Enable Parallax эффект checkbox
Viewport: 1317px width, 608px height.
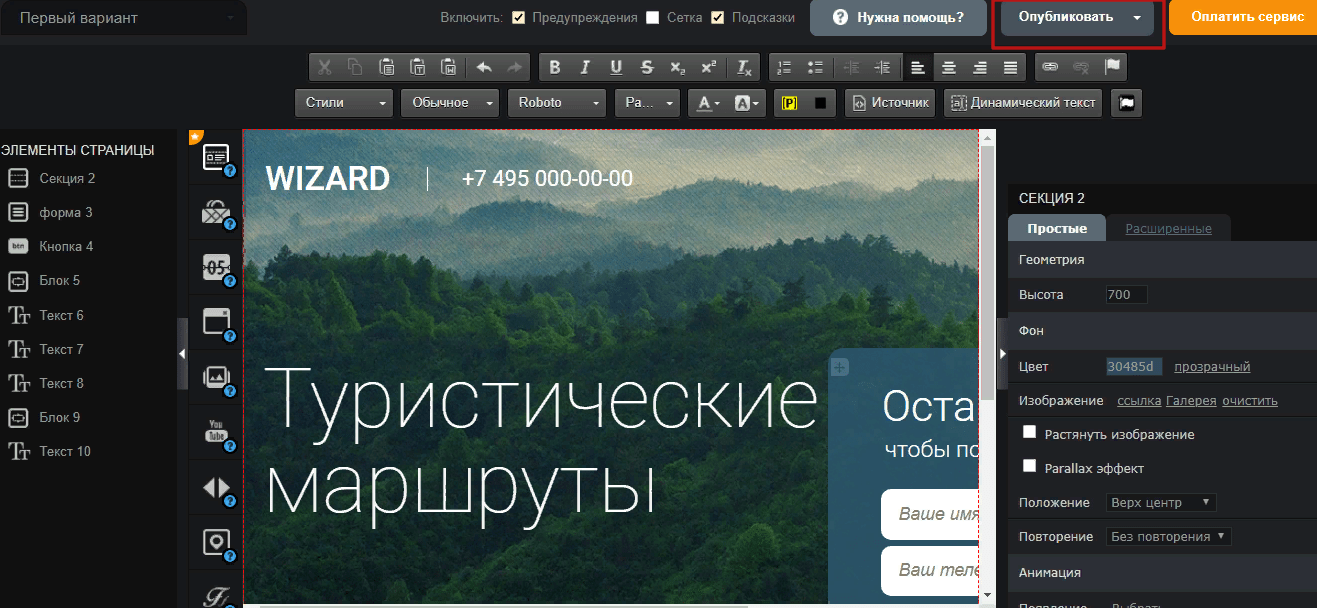pyautogui.click(x=1029, y=466)
